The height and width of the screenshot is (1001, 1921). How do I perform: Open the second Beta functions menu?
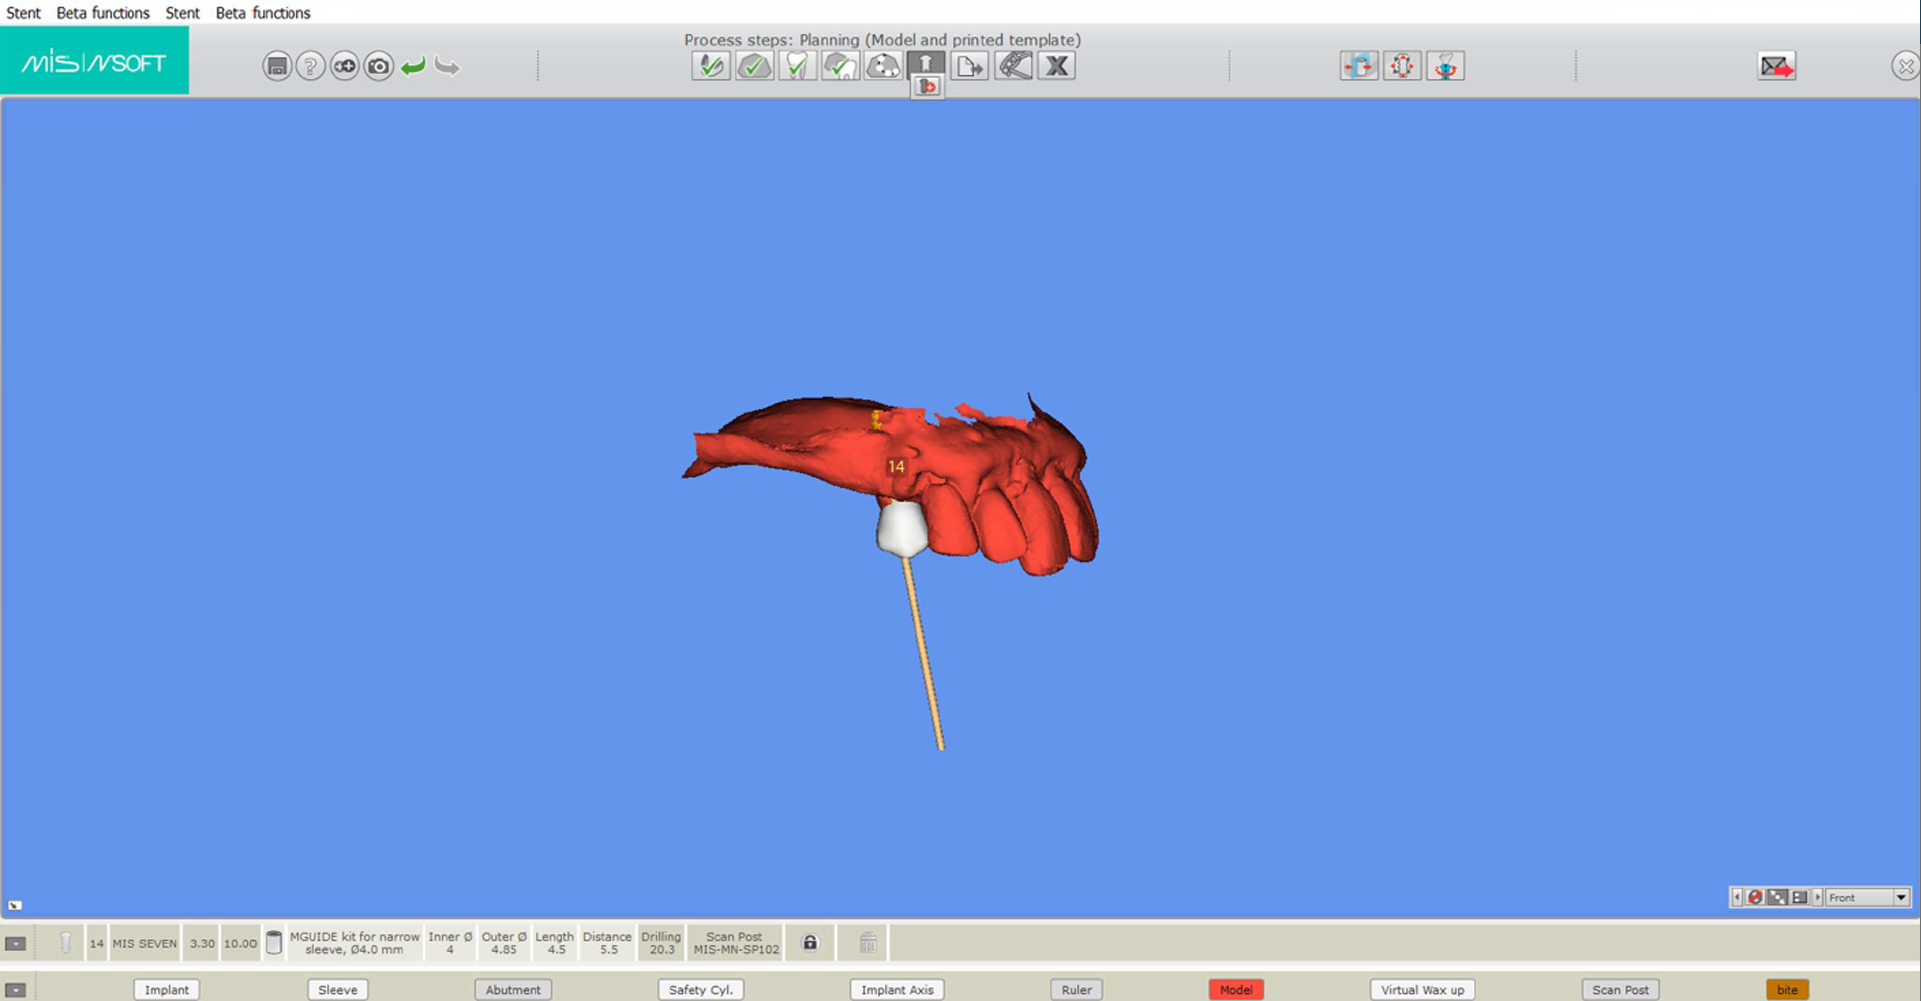263,13
